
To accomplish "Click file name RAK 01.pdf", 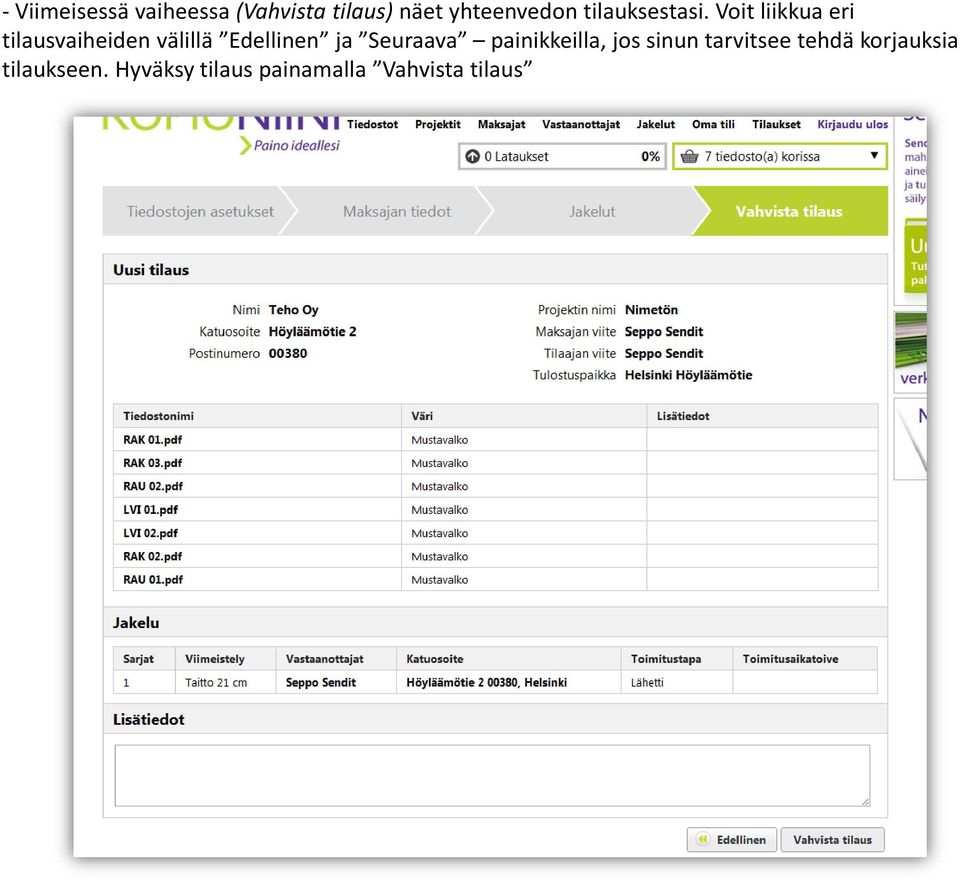I will pos(152,440).
